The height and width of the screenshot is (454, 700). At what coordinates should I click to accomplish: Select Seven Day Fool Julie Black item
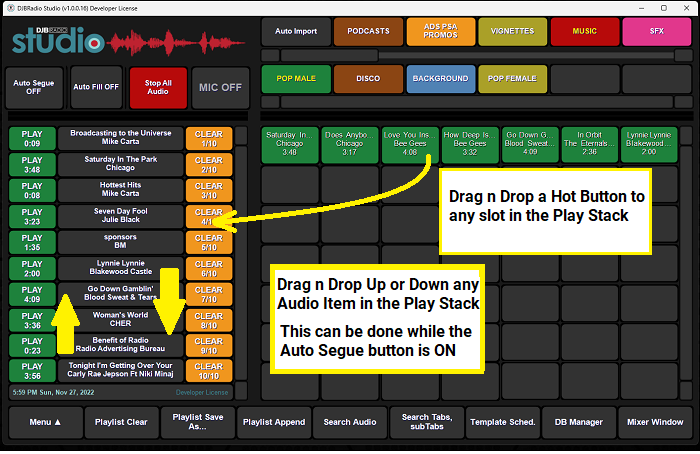[x=121, y=216]
